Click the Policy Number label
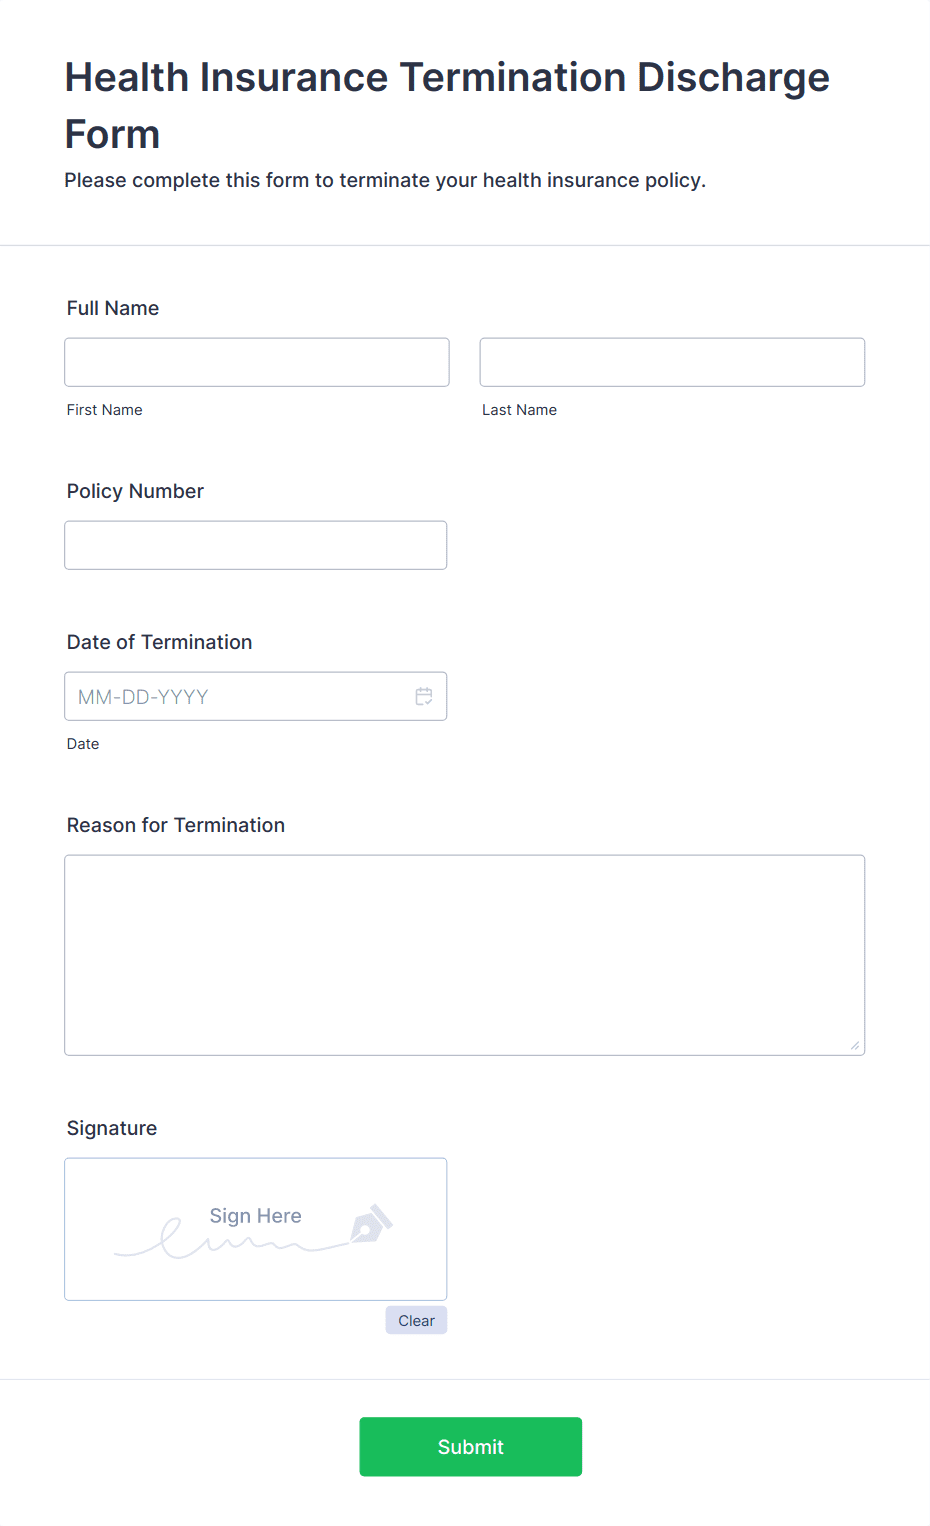The height and width of the screenshot is (1526, 930). tap(135, 491)
